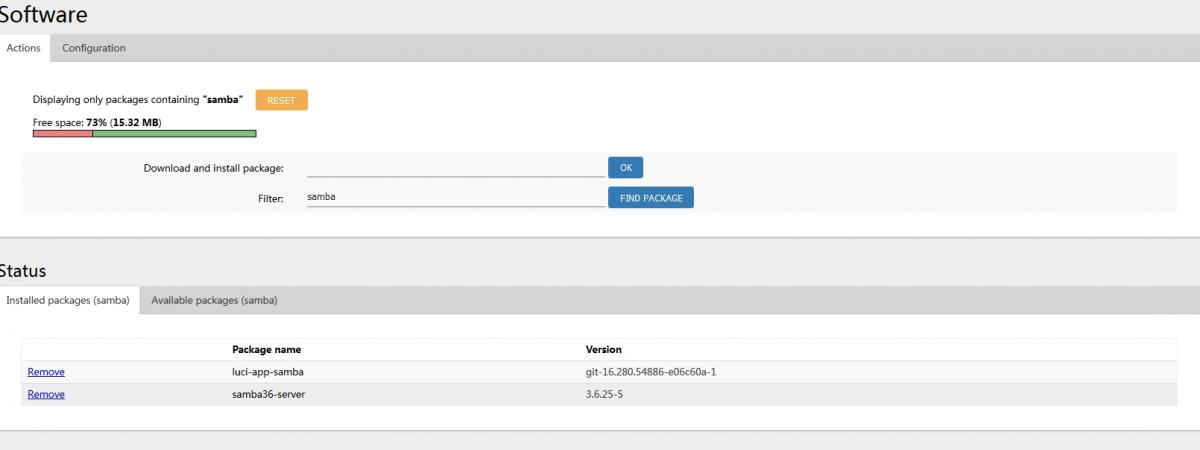This screenshot has height=450, width=1200.
Task: Click the Status section heading
Action: [23, 271]
